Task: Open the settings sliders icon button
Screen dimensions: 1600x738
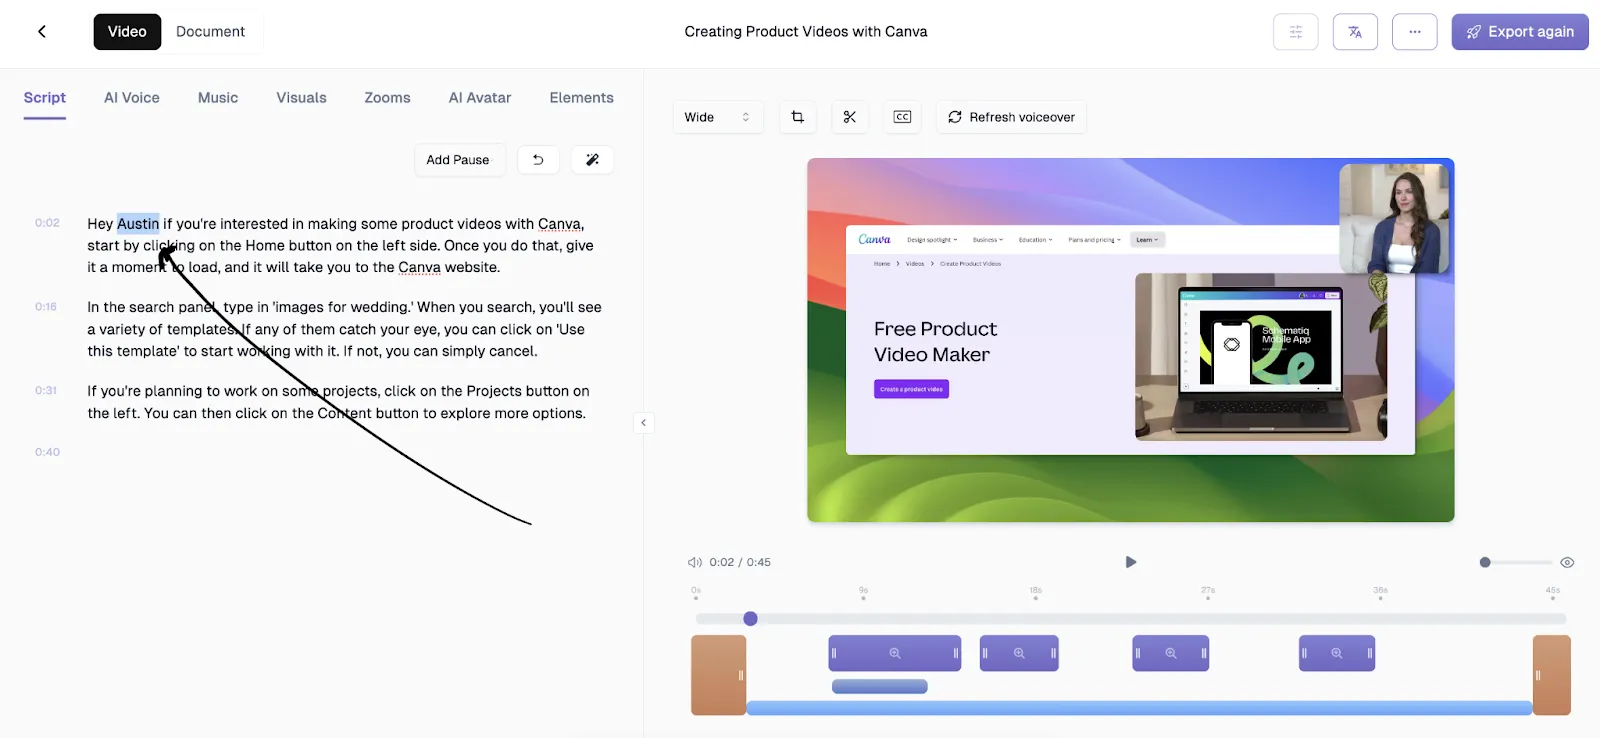Action: pyautogui.click(x=1295, y=32)
